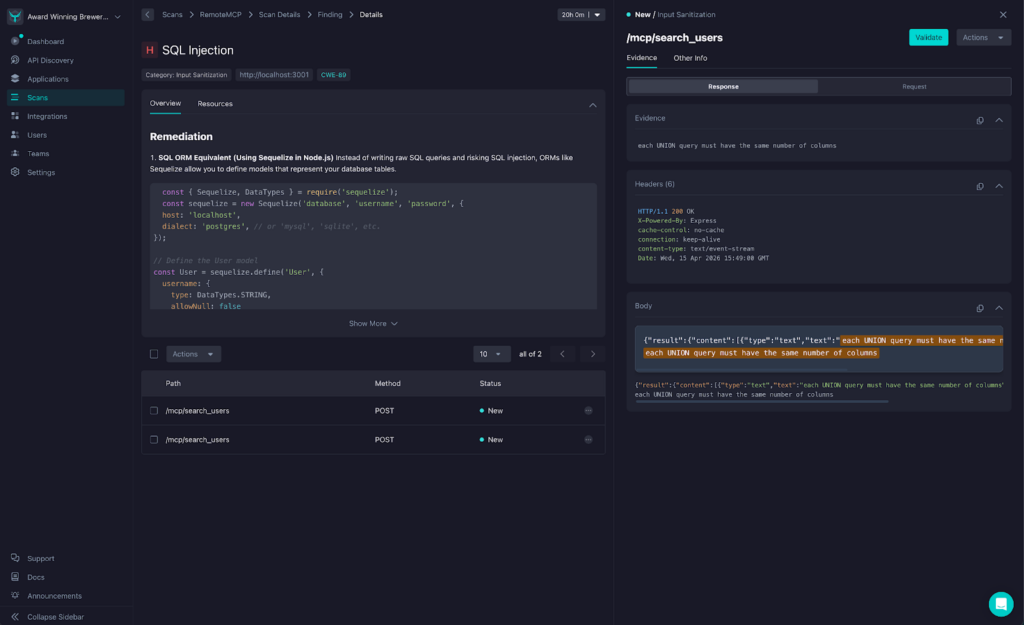This screenshot has height=625, width=1024.
Task: Collapse the Body section
Action: pyautogui.click(x=998, y=306)
